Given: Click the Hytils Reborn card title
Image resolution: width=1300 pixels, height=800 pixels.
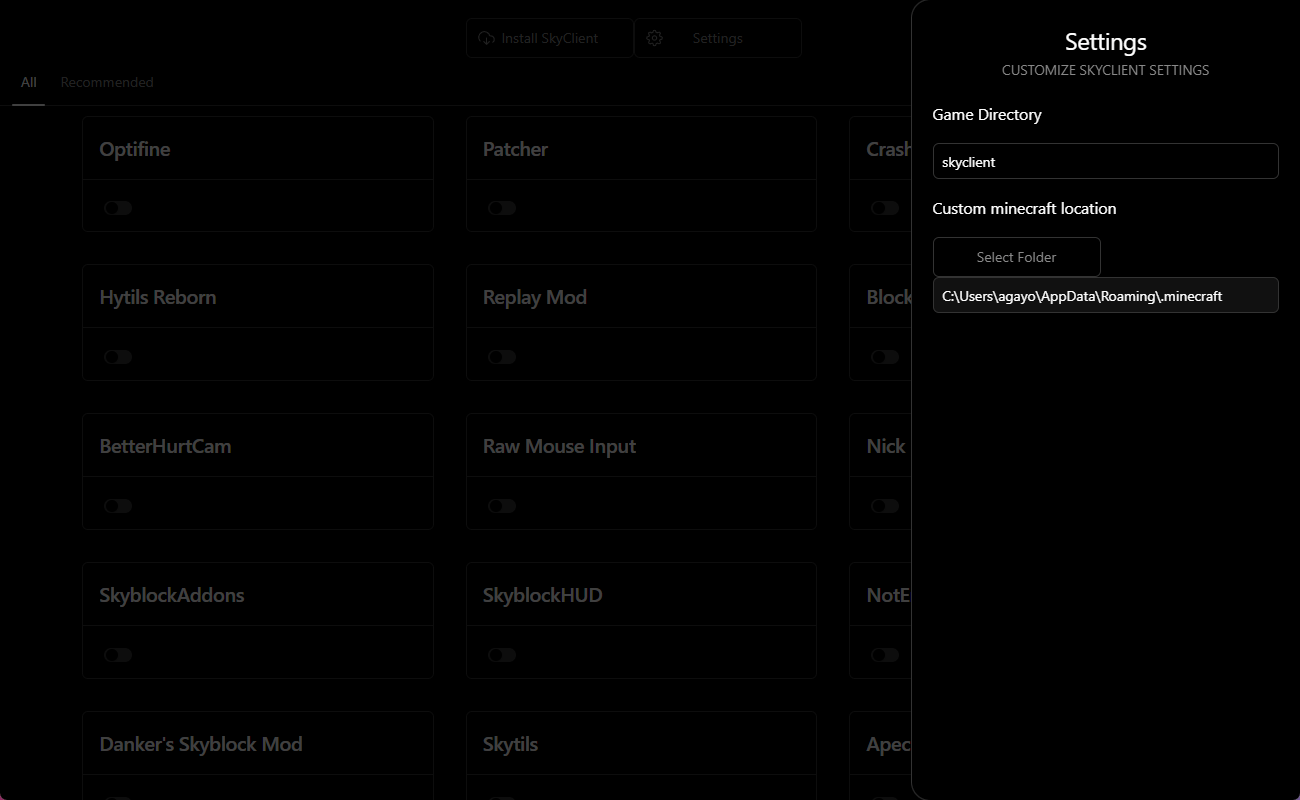Looking at the screenshot, I should tap(158, 297).
